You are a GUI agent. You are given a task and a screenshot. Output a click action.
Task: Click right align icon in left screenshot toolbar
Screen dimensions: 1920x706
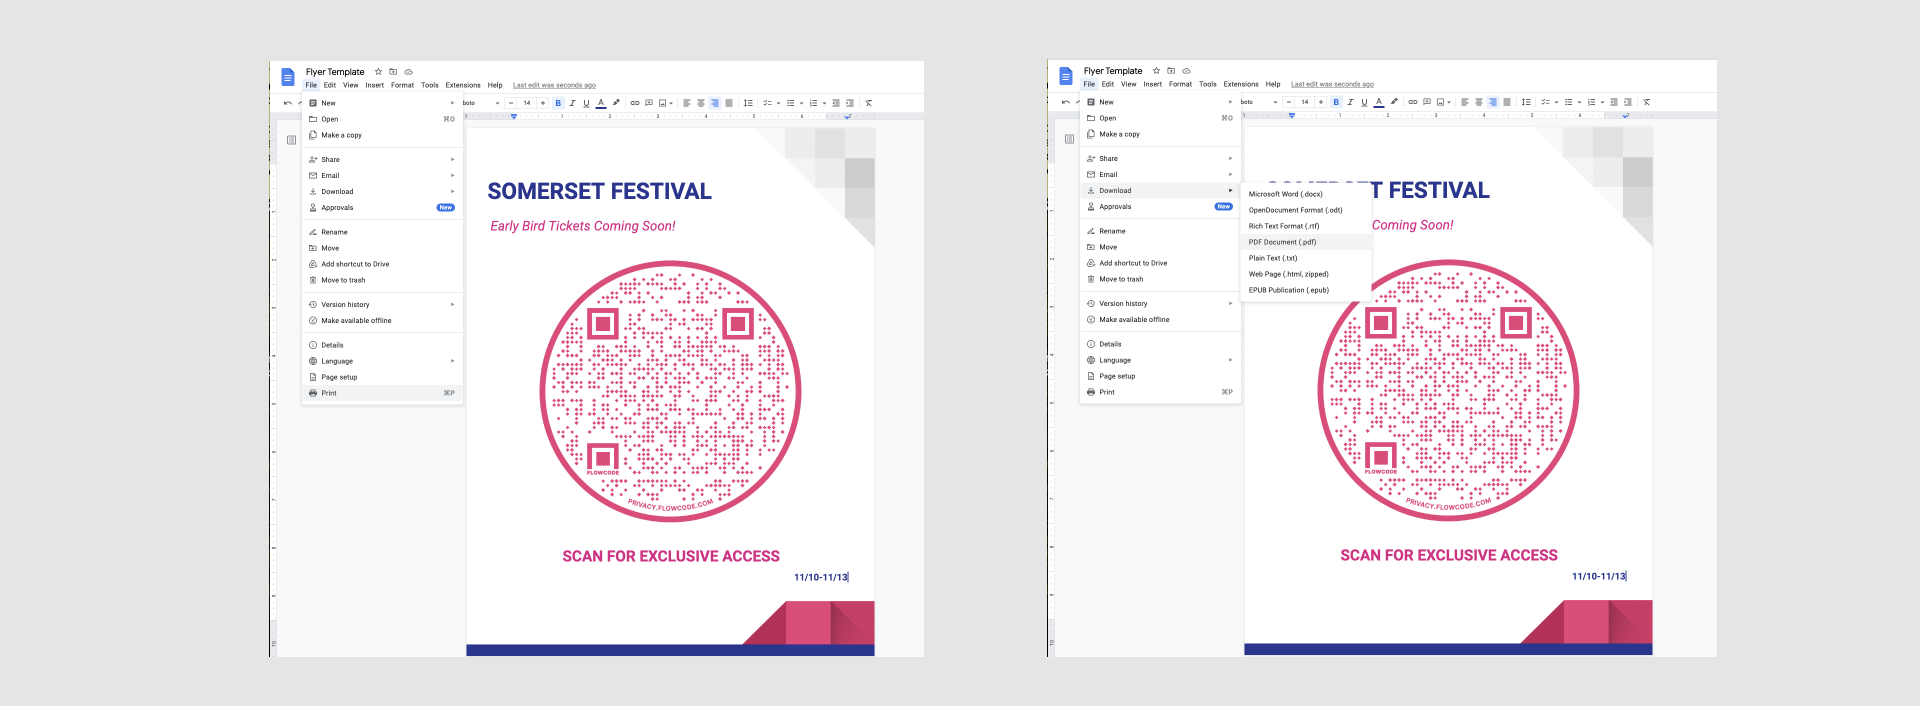(x=715, y=103)
